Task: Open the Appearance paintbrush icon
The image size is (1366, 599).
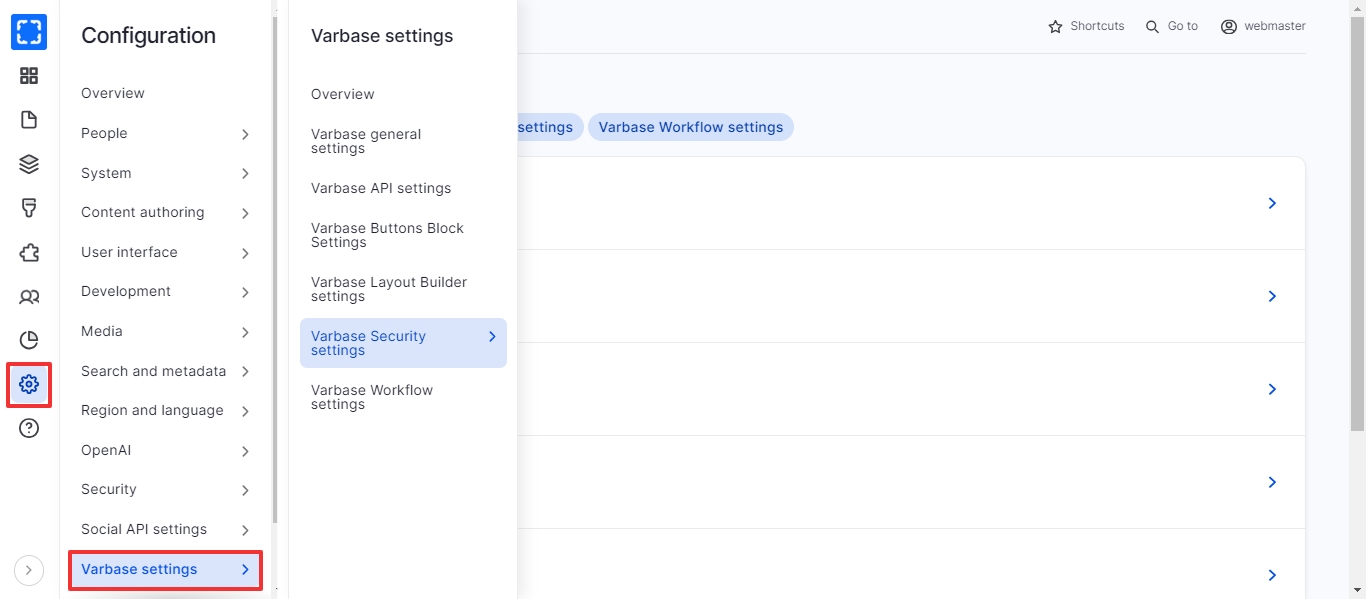Action: tap(29, 208)
